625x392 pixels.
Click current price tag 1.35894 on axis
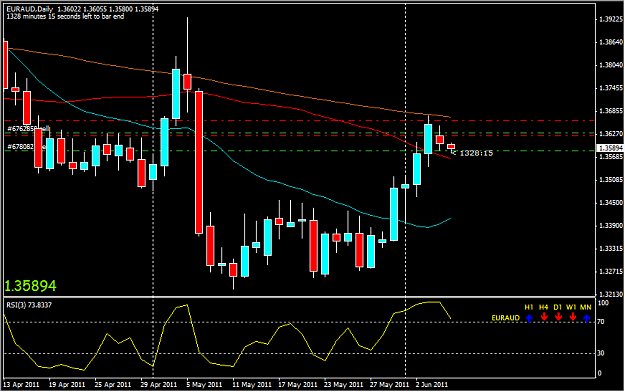610,148
